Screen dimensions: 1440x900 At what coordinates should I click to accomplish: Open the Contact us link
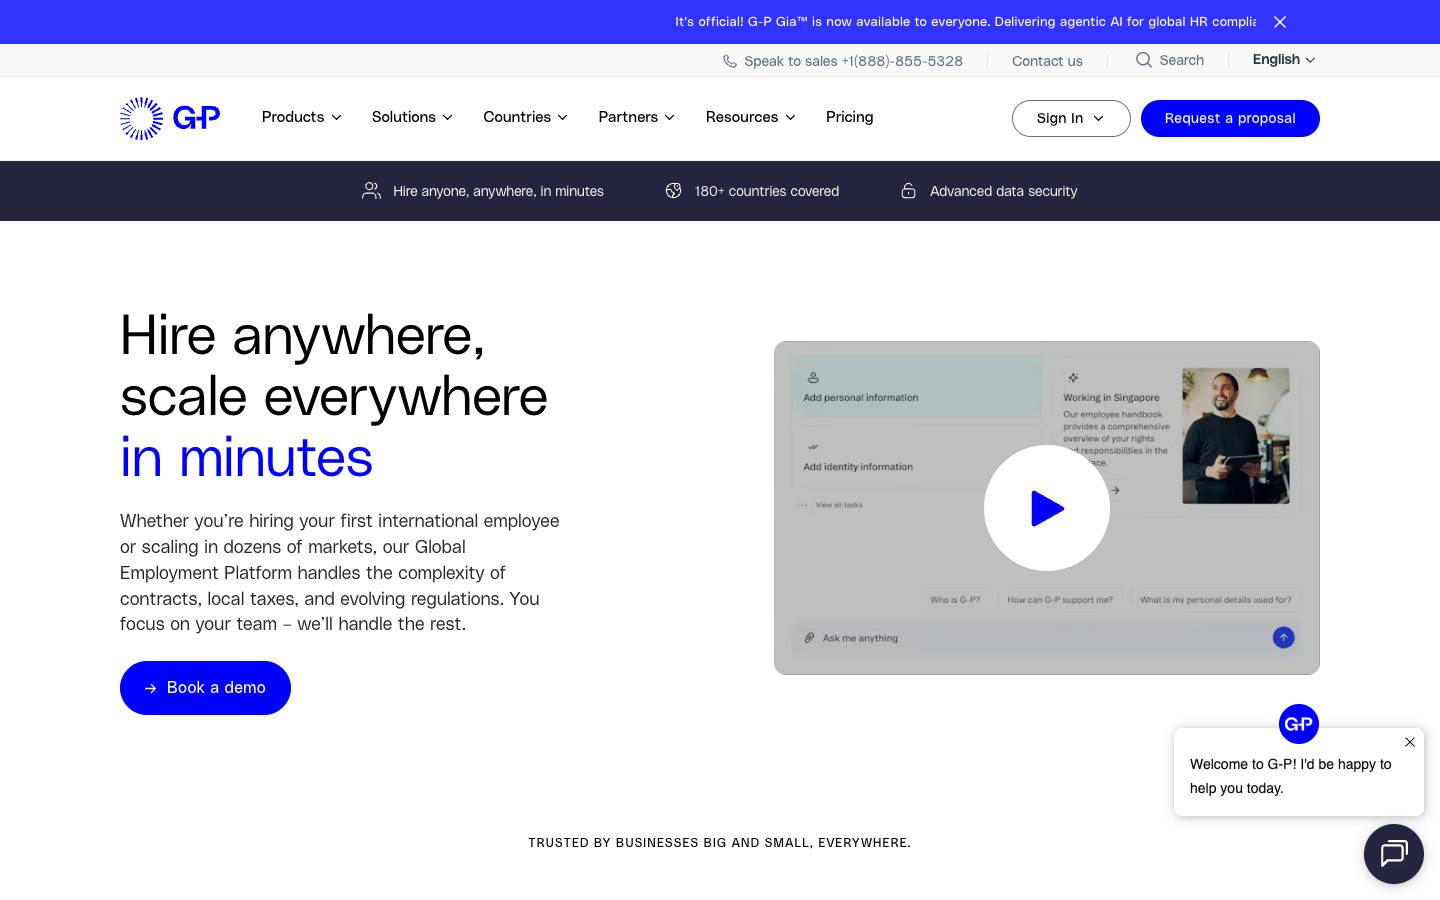(x=1047, y=61)
